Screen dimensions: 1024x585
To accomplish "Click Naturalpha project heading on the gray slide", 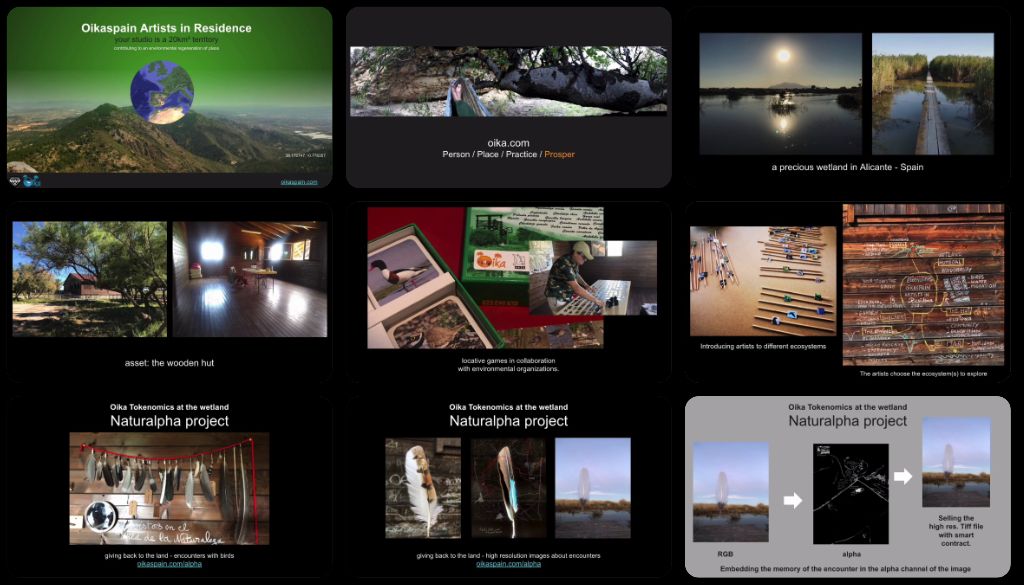I will click(x=847, y=421).
